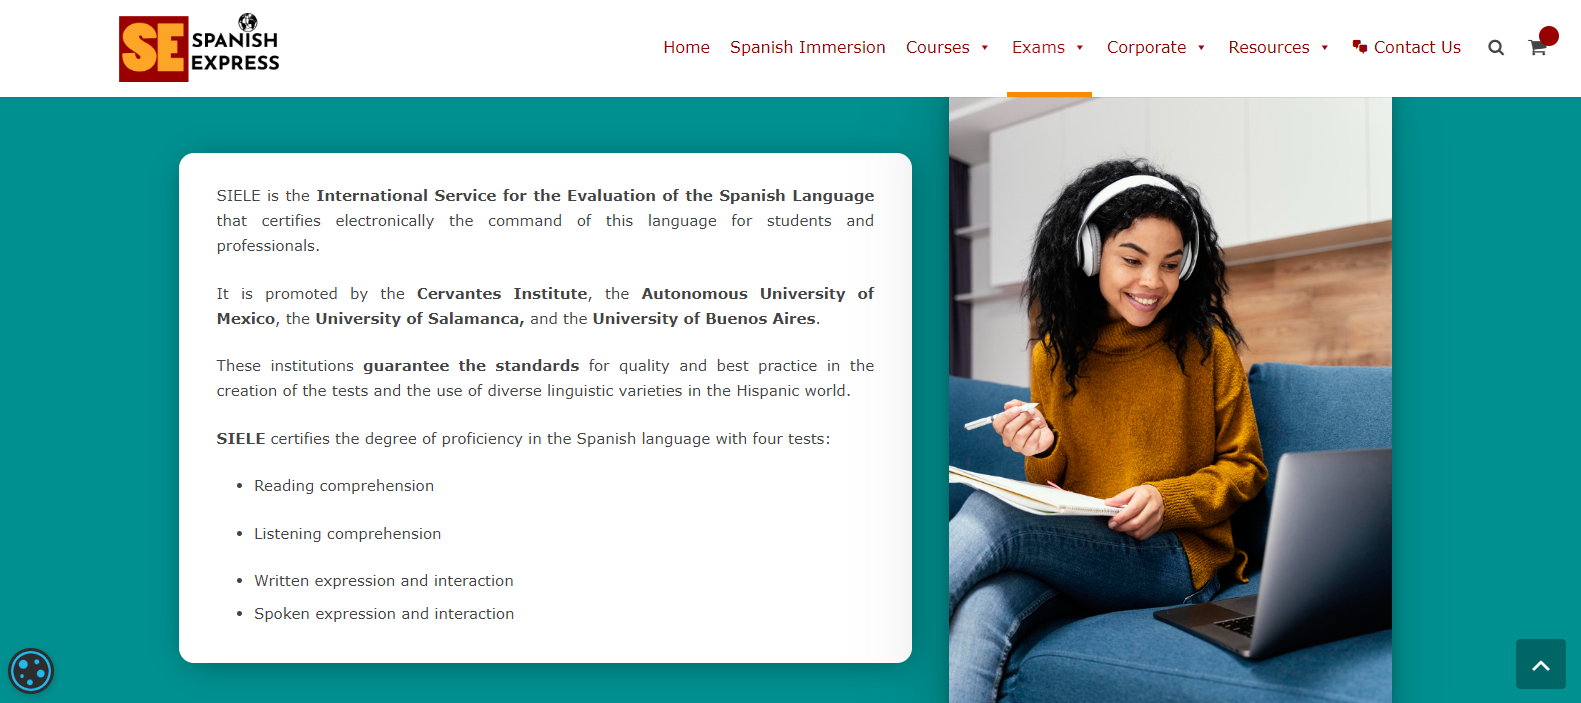Open the shopping cart icon
Screen dimensions: 1581x703
1537,48
